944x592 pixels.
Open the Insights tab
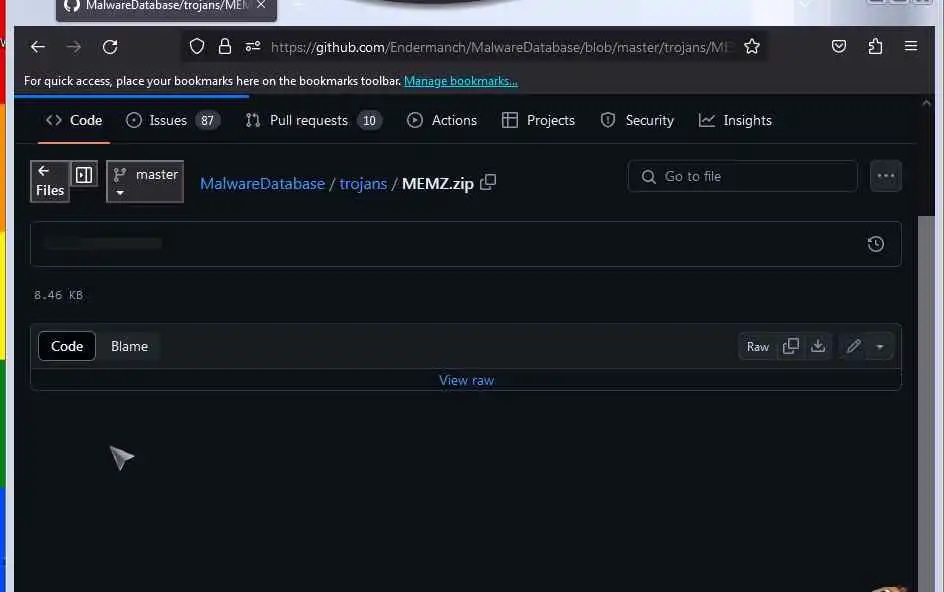coord(735,120)
